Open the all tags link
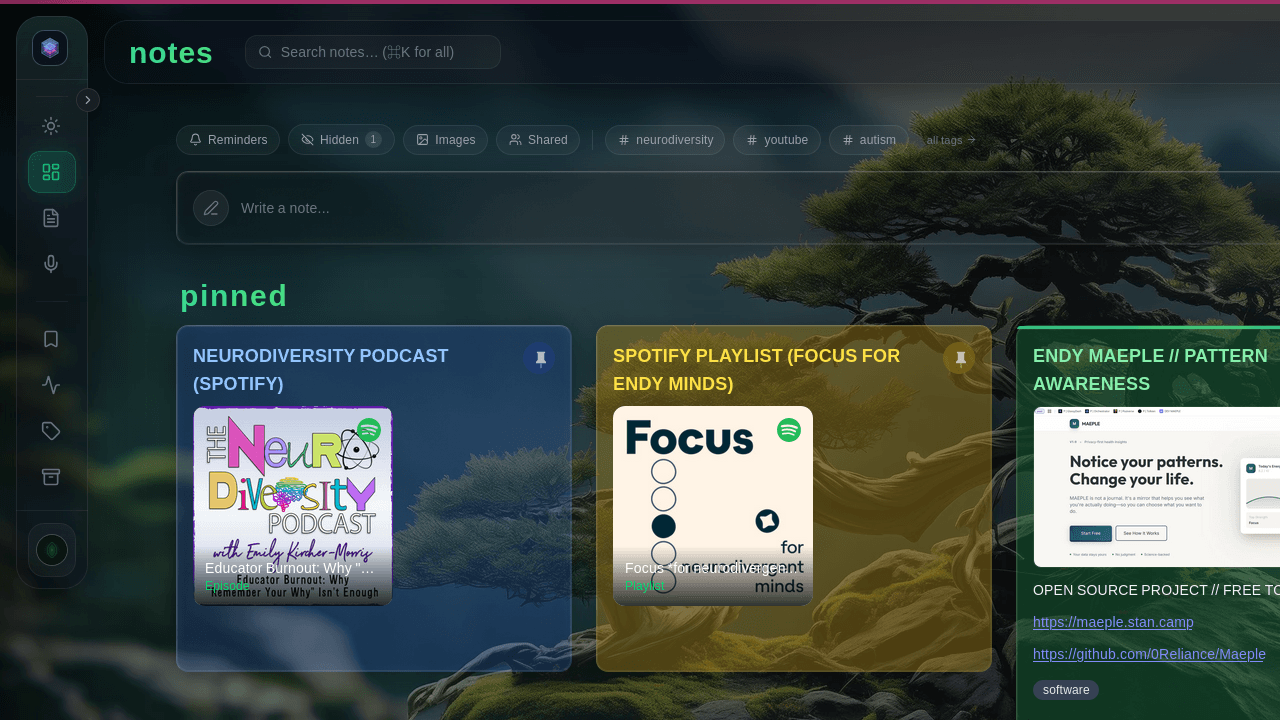 coord(951,140)
